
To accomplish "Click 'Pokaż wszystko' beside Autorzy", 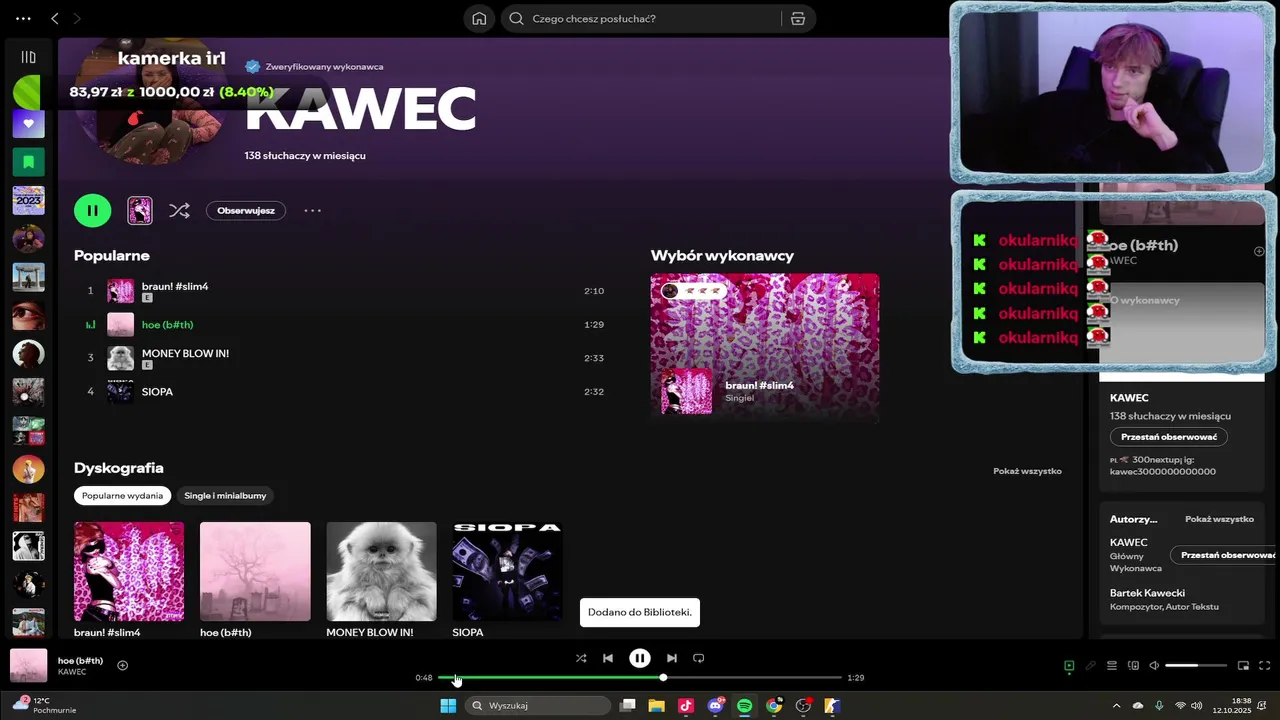I will click(x=1219, y=519).
